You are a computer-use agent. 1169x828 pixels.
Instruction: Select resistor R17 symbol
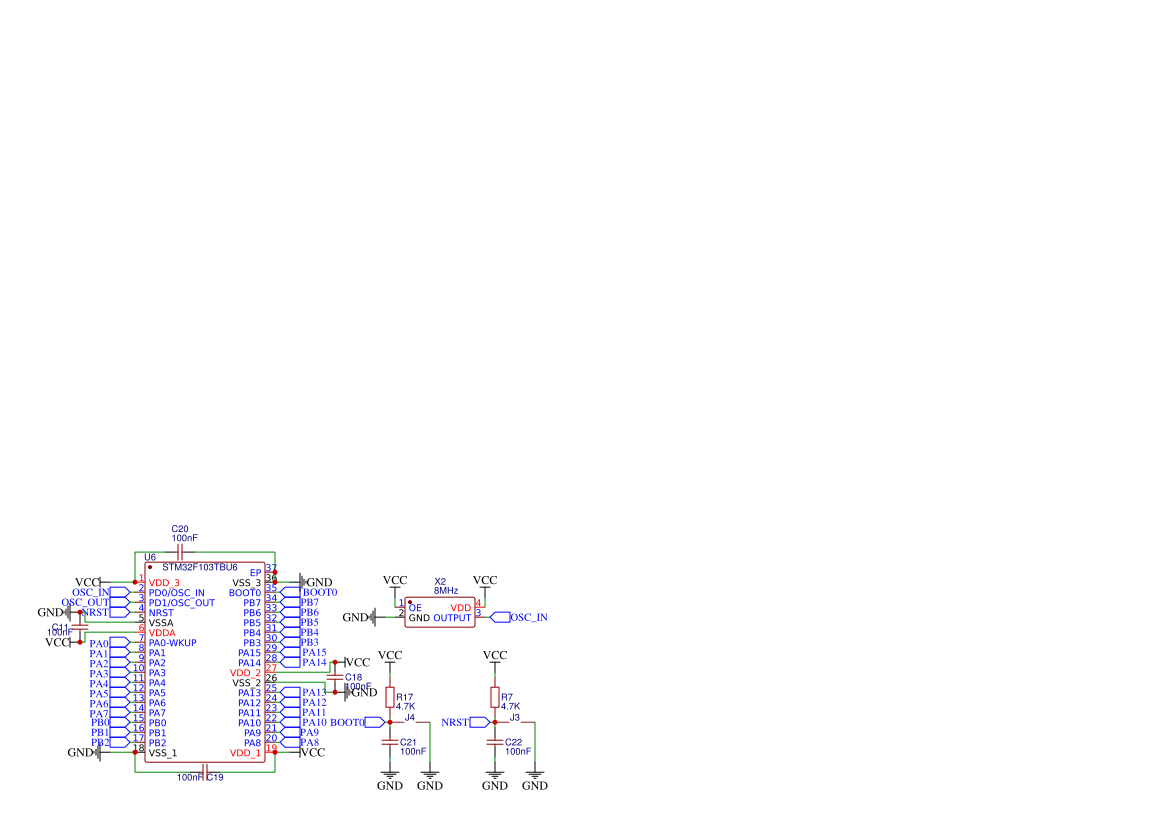390,698
